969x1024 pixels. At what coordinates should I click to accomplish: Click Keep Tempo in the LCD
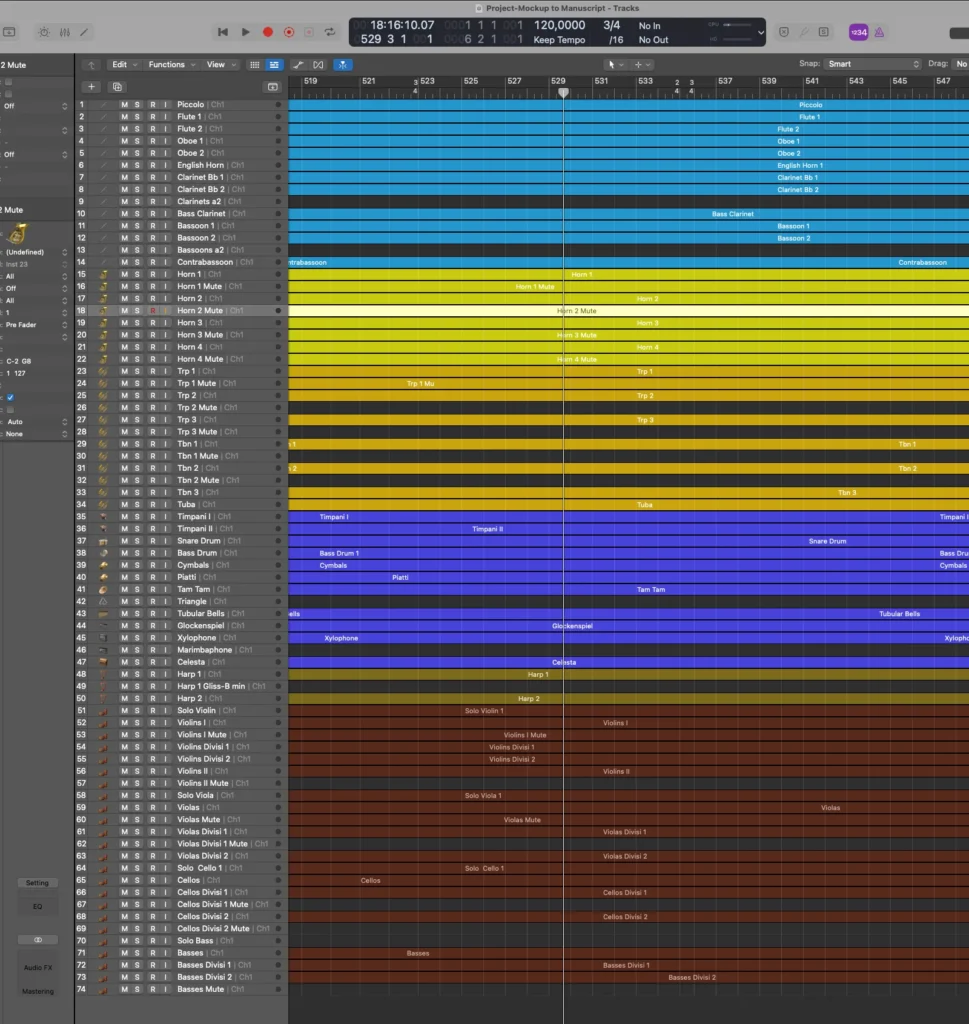(559, 40)
